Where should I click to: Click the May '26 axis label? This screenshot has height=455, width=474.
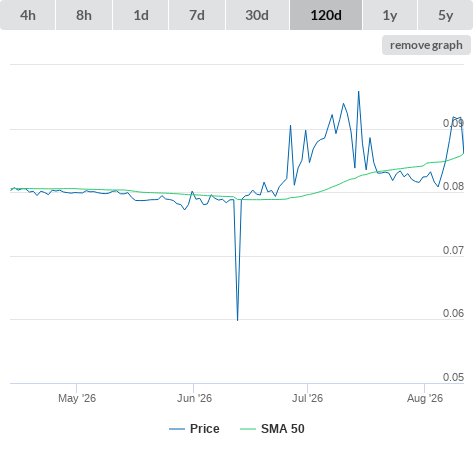coord(77,398)
